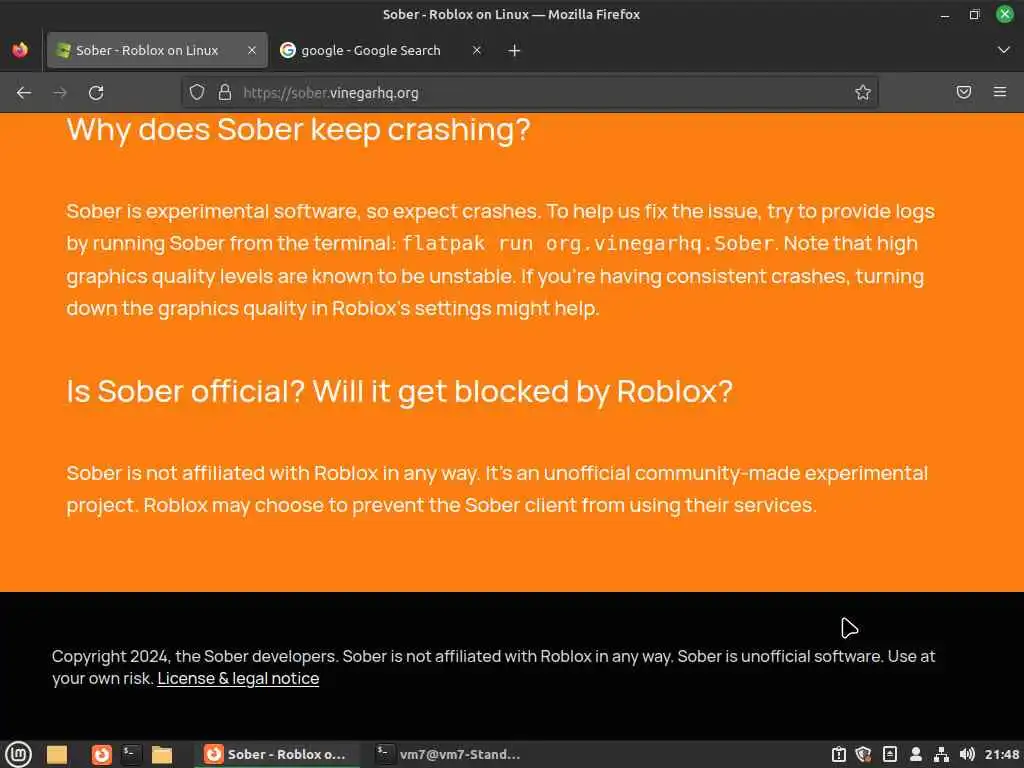The height and width of the screenshot is (768, 1024).
Task: Open the License & legal notice link
Action: coord(238,679)
